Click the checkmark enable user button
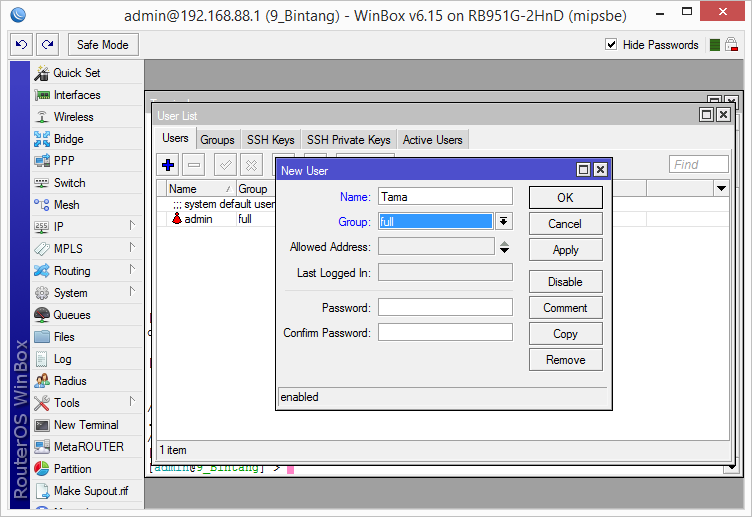Image resolution: width=752 pixels, height=517 pixels. (x=225, y=165)
